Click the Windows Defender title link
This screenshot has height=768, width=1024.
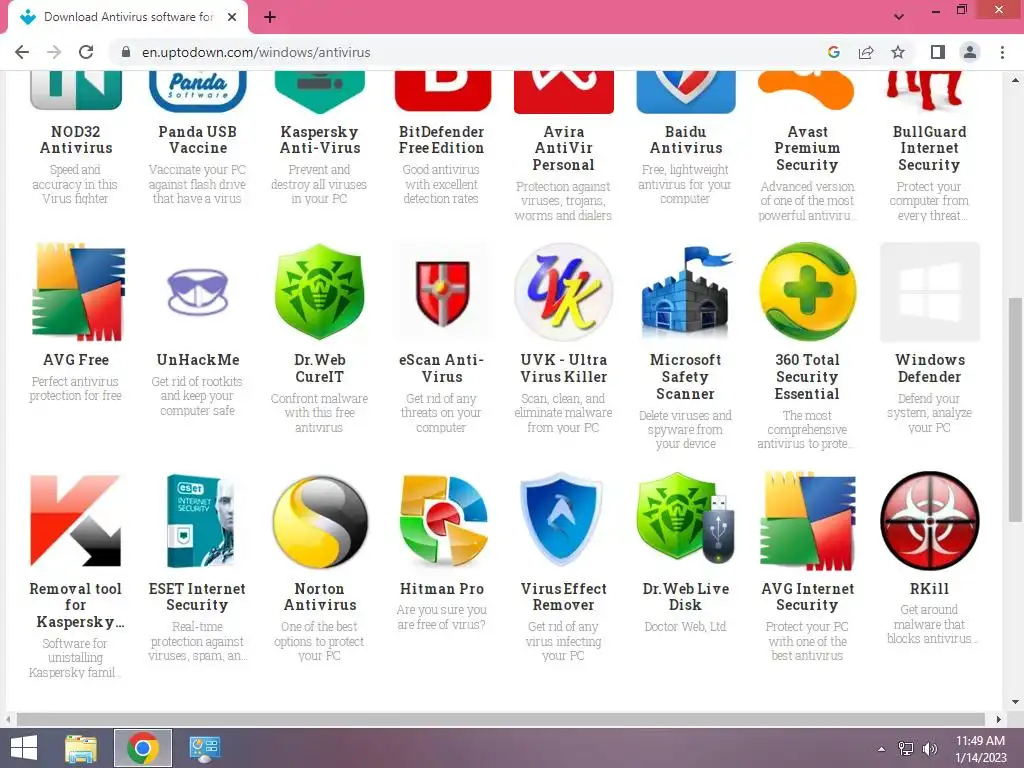click(x=929, y=368)
